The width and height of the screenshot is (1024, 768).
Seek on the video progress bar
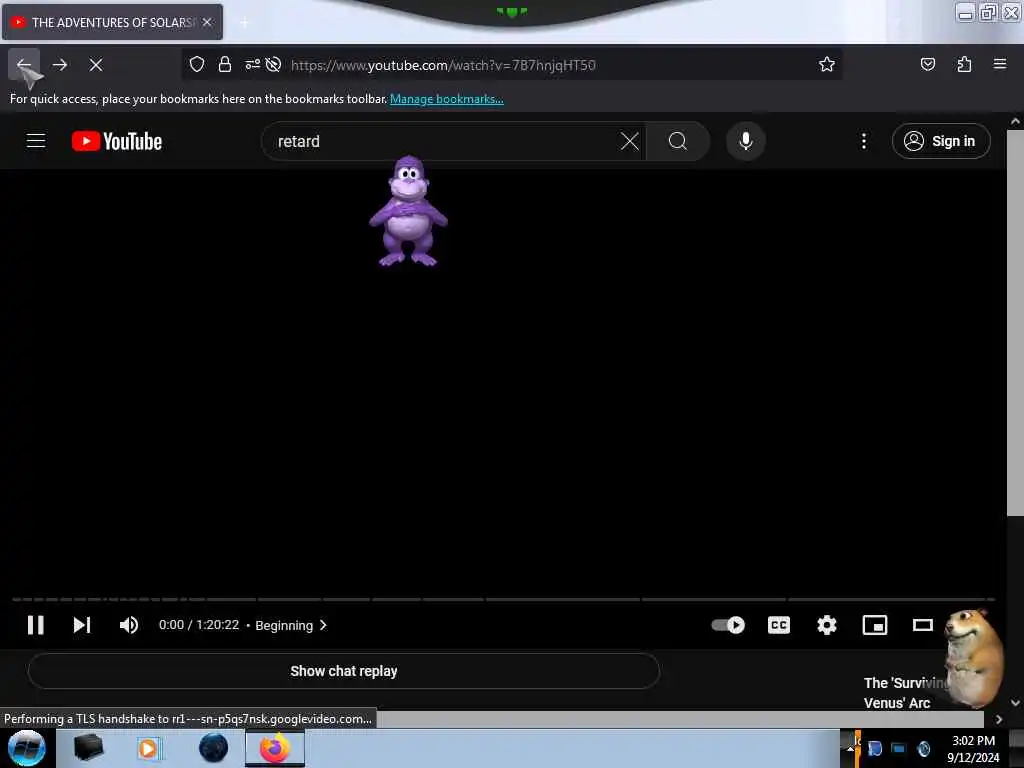click(503, 599)
